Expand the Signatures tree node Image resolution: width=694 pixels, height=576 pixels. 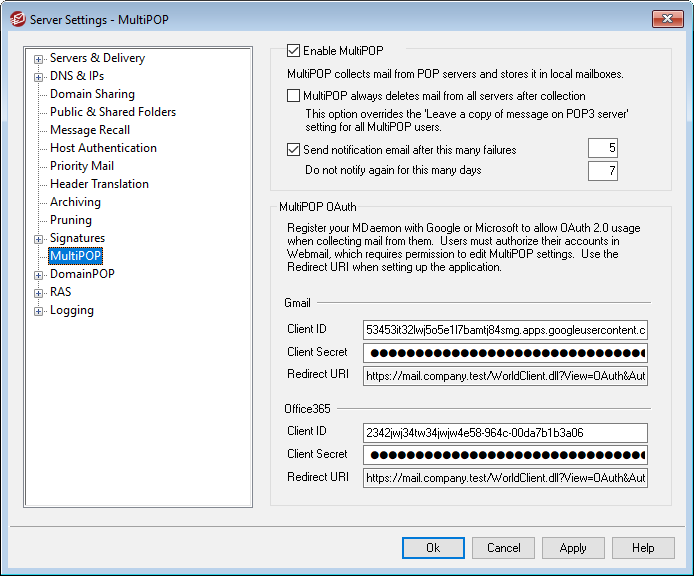[x=39, y=239]
